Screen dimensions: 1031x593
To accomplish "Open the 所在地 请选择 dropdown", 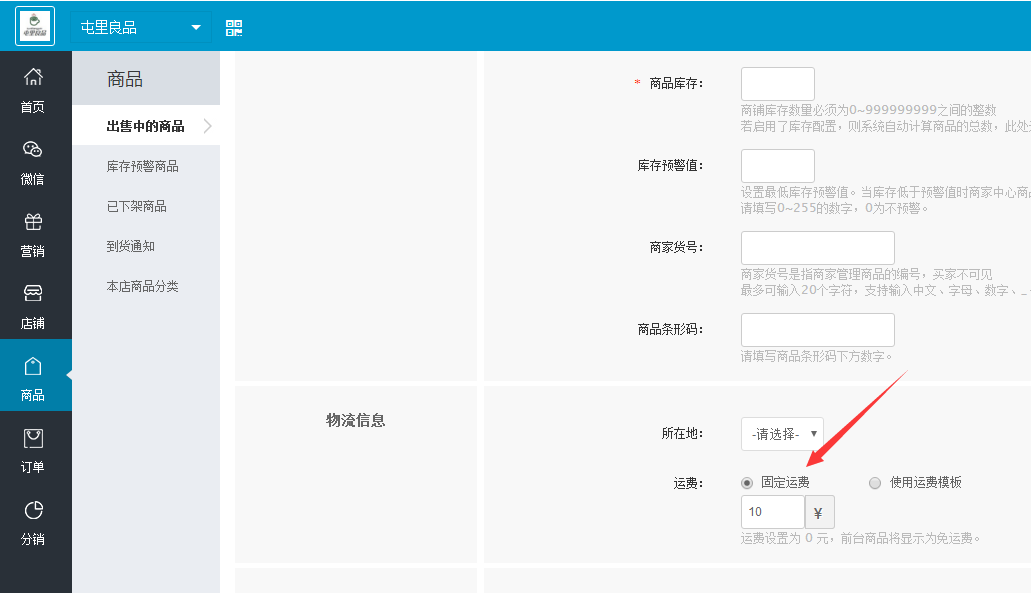I will [x=782, y=434].
